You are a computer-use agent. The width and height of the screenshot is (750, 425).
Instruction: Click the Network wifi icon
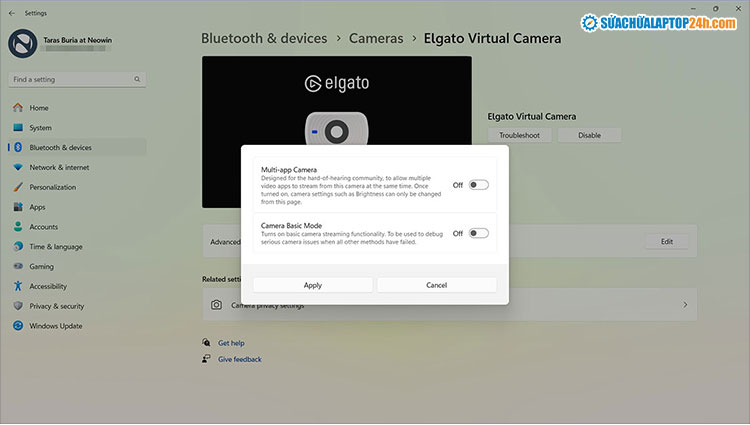click(18, 167)
